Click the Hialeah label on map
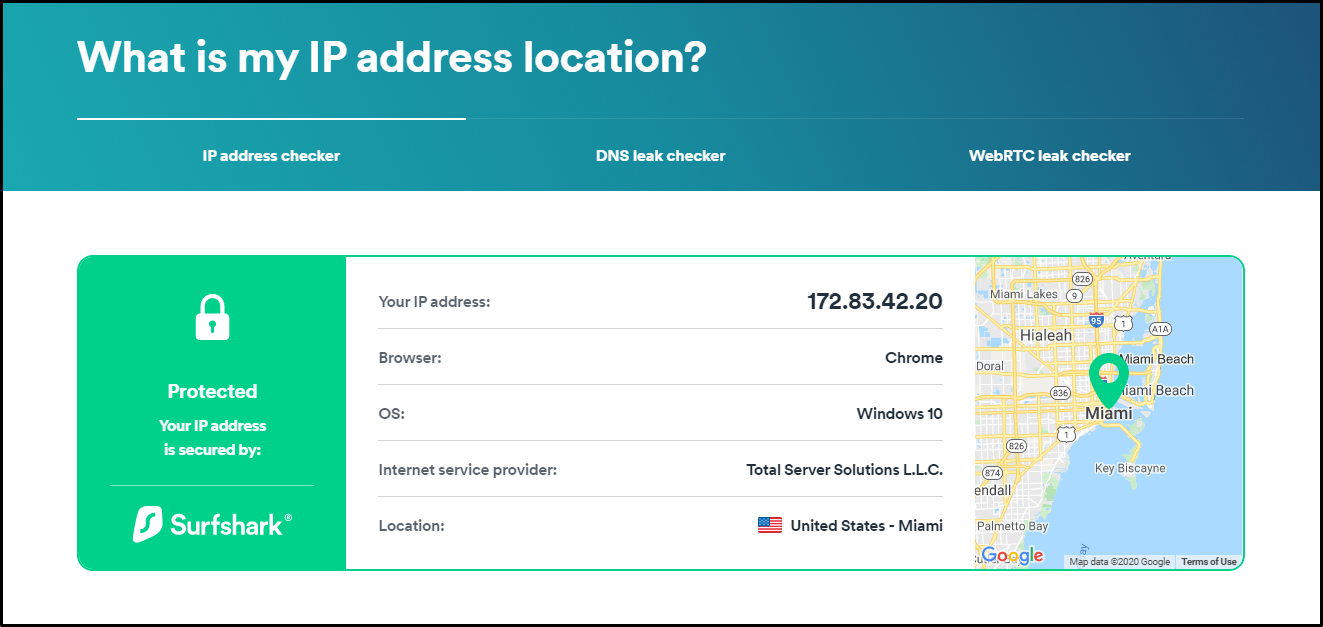 [1045, 335]
